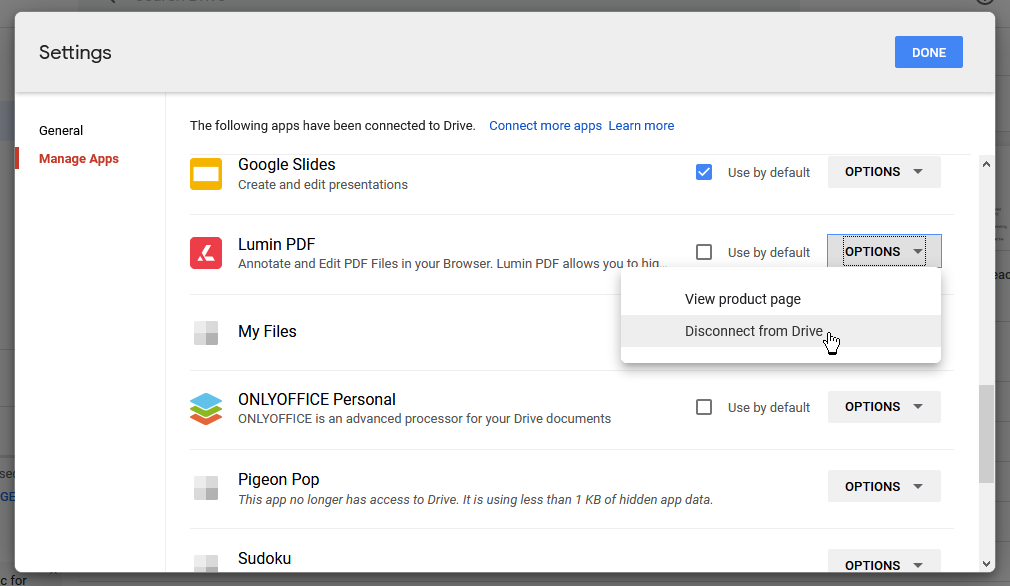Click the app list scrollbar thumb
The height and width of the screenshot is (586, 1010).
pos(986,434)
